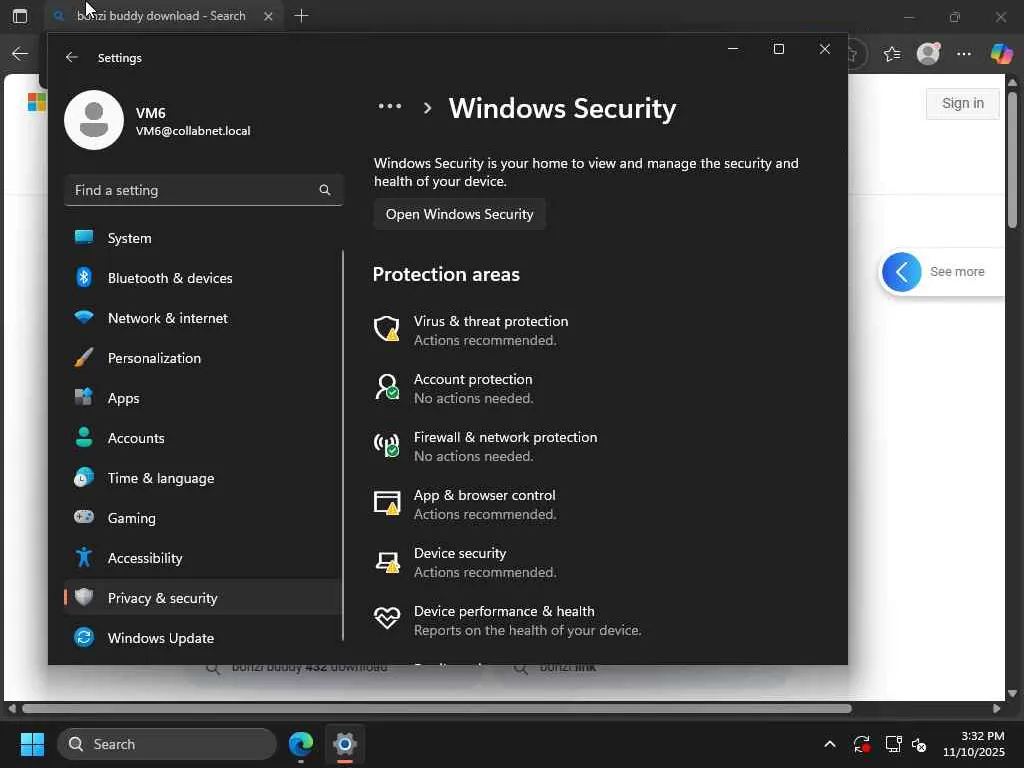Screen dimensions: 1024x768
Task: Click the Device performance & health heart icon
Action: (387, 618)
